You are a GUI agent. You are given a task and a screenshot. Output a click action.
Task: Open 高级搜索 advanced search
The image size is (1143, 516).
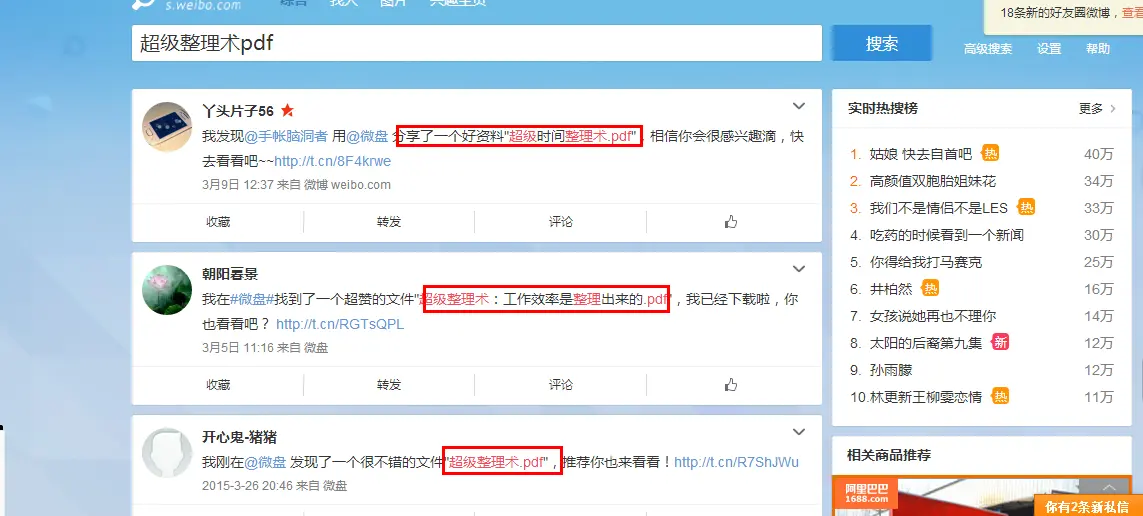(988, 49)
